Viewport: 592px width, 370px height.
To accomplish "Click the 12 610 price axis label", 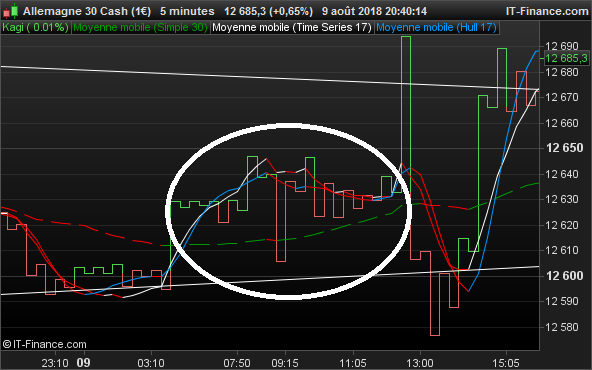I will pos(562,250).
